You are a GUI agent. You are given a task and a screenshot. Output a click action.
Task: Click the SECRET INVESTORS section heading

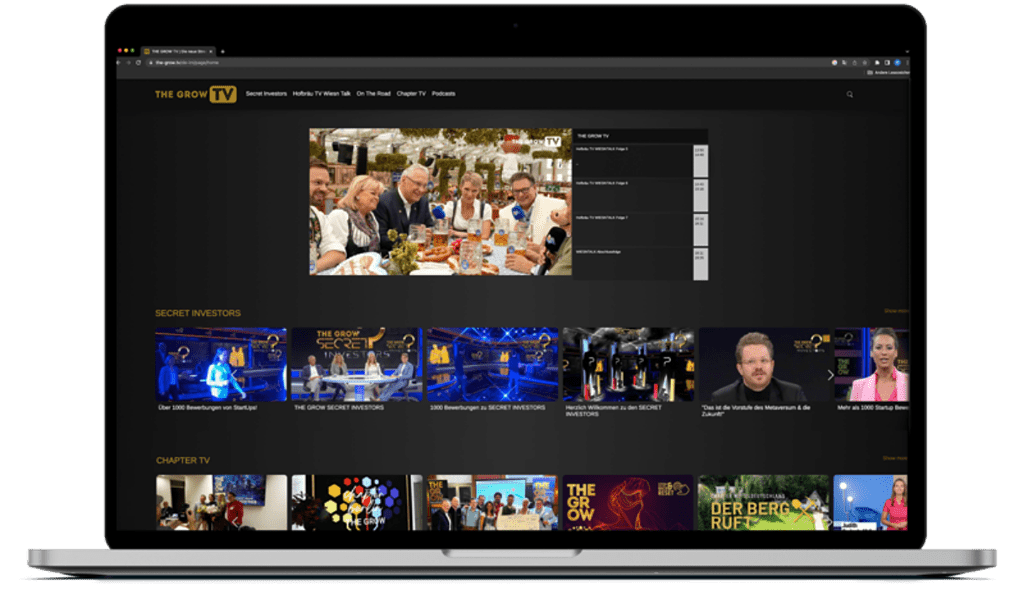(198, 313)
